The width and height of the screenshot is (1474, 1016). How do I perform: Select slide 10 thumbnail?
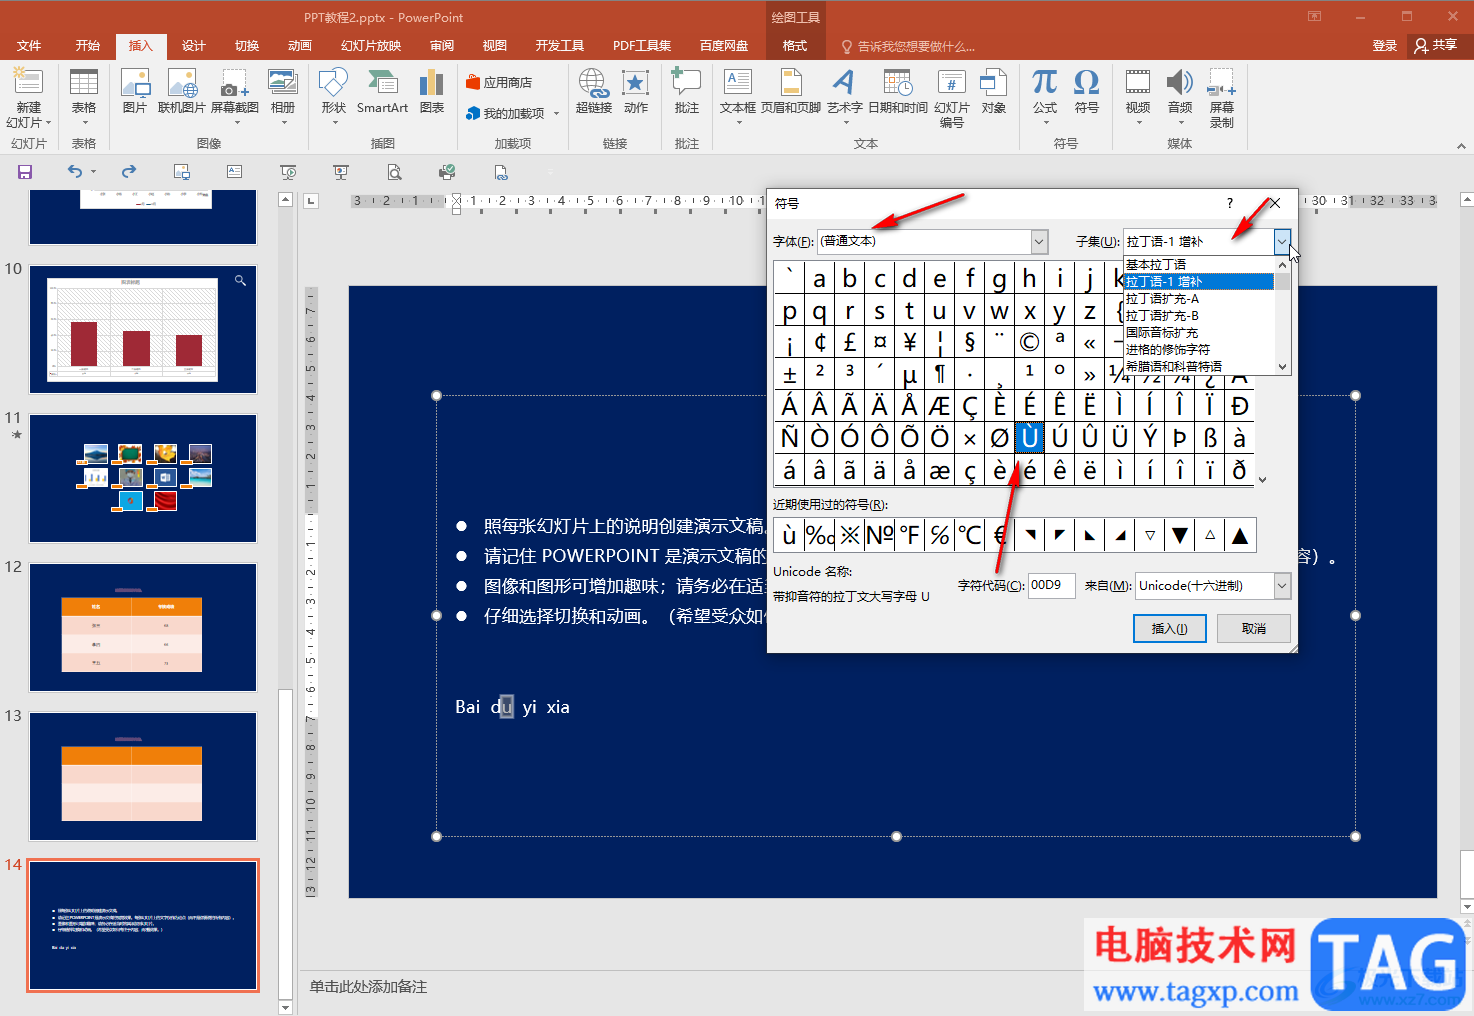(x=143, y=329)
